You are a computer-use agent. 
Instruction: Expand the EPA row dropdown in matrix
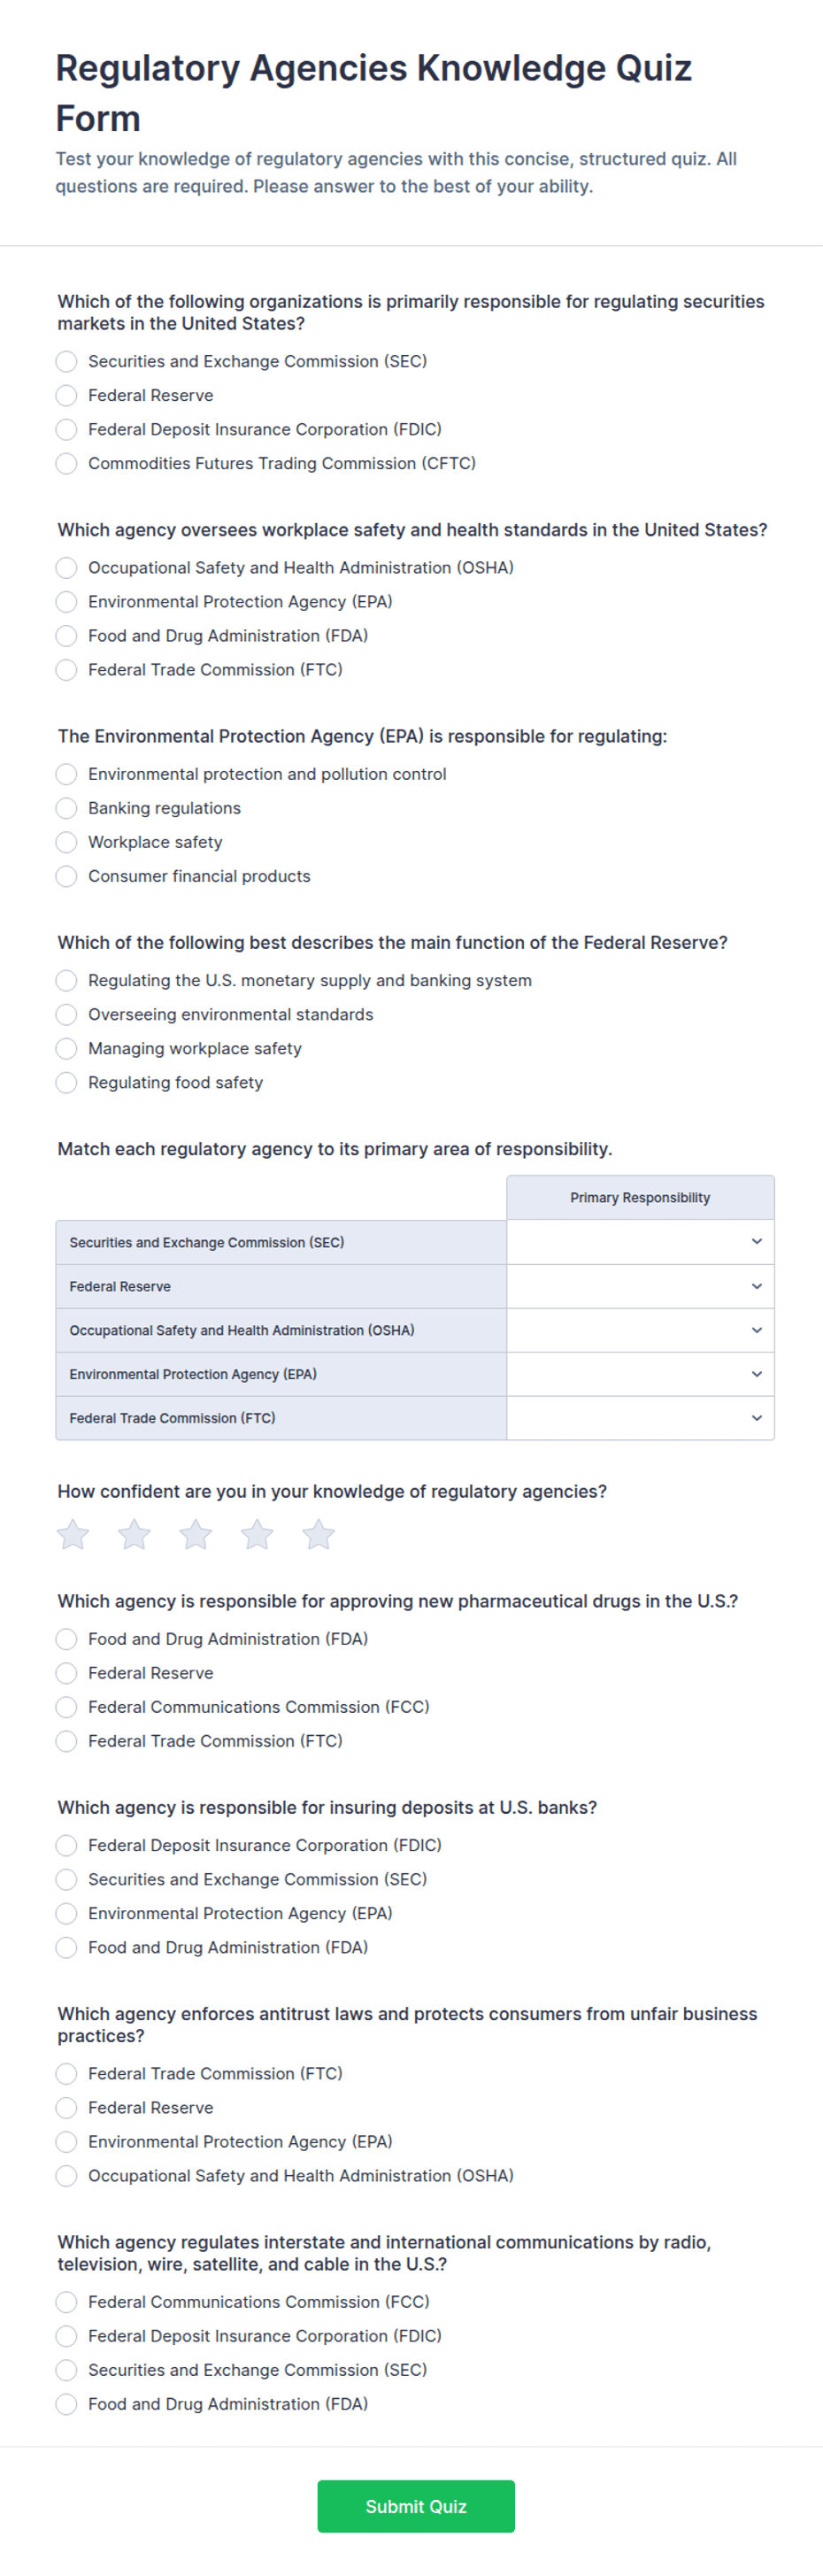point(640,1373)
